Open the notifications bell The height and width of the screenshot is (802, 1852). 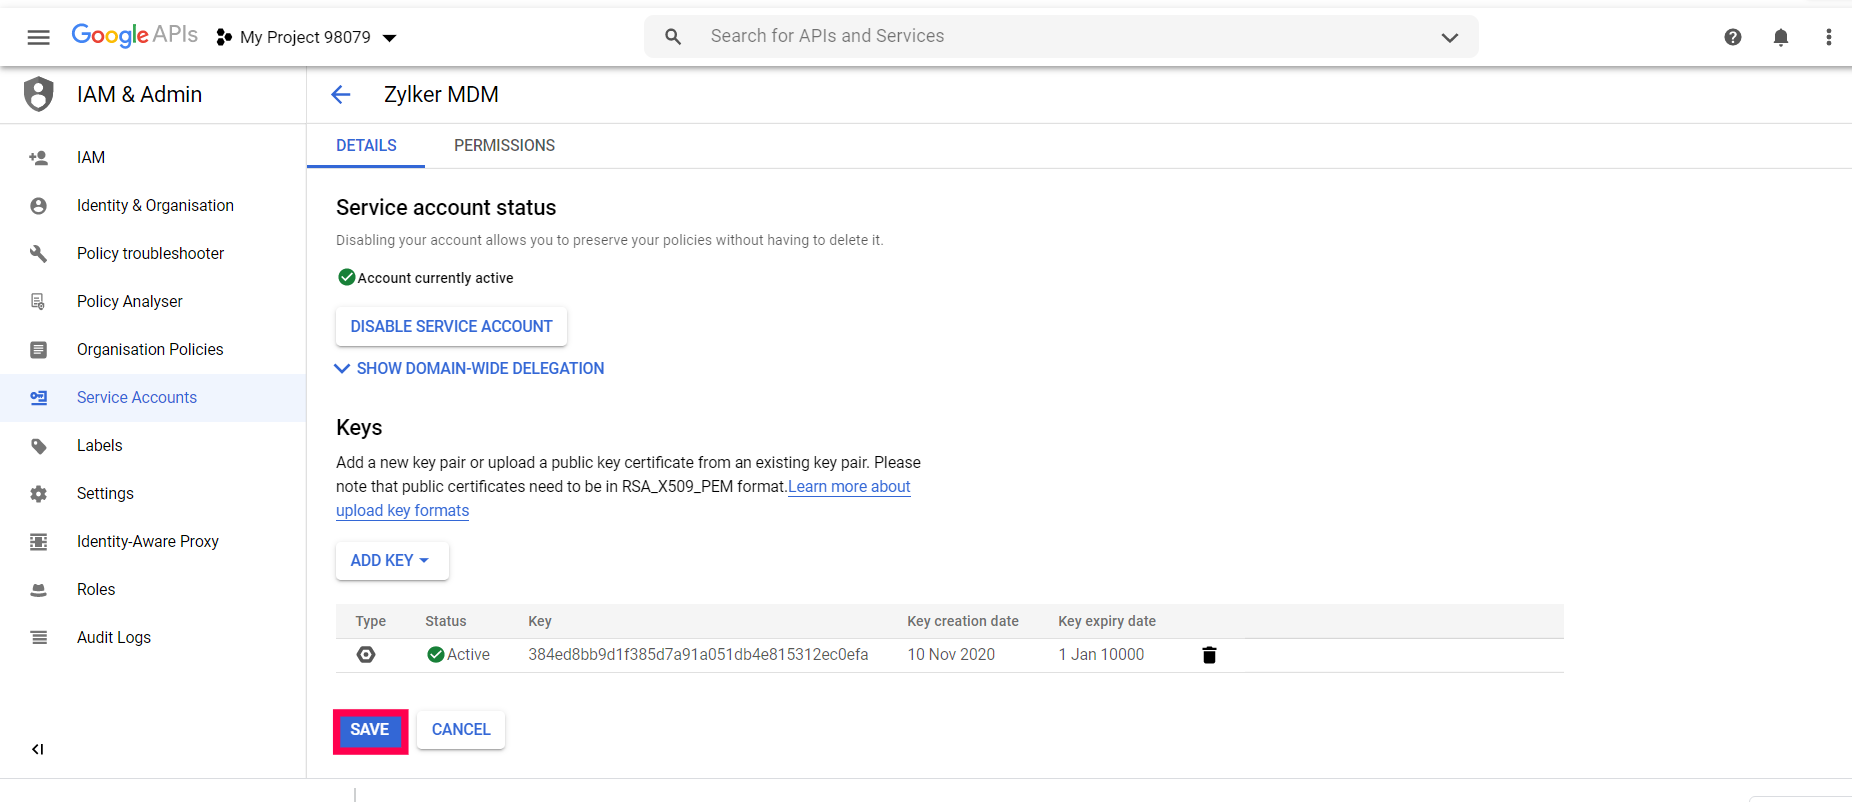(1781, 37)
